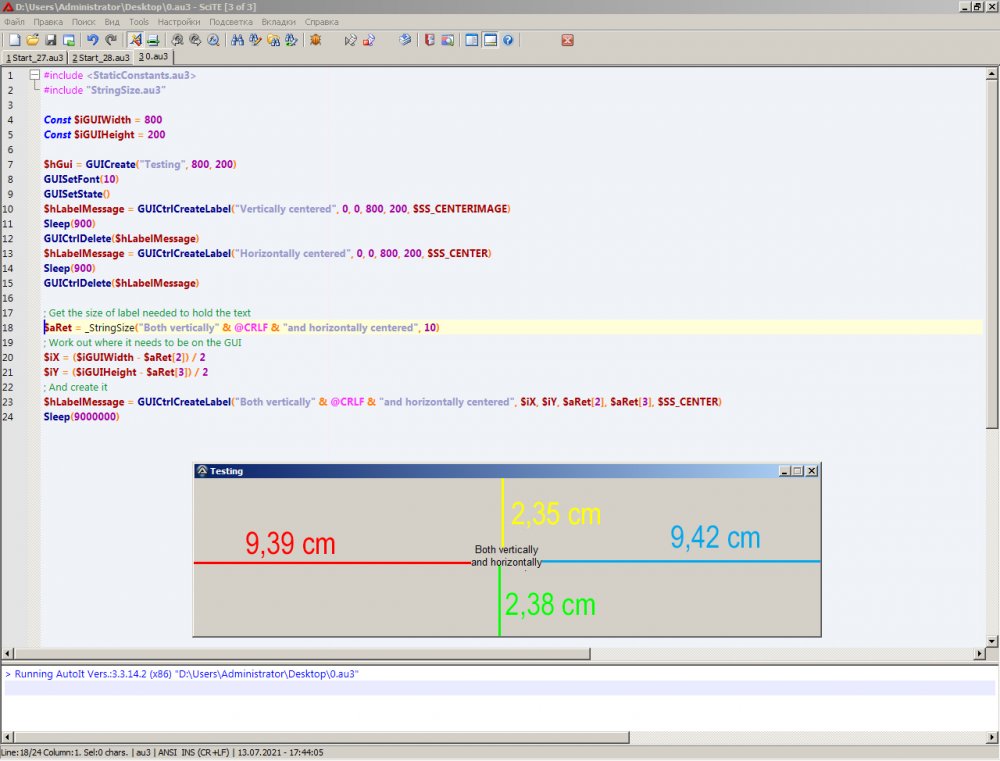
Task: Click the AutoIt icon in the Testing window title
Action: (x=202, y=471)
